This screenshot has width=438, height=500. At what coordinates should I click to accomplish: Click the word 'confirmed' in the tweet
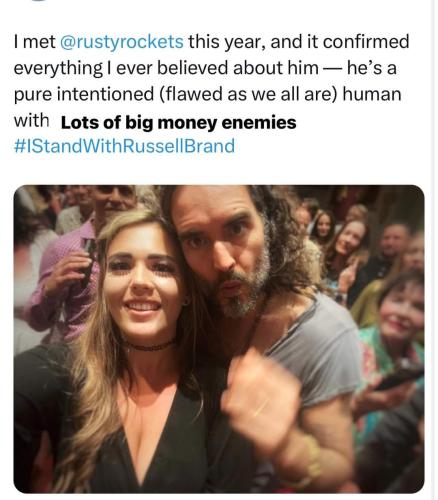[366, 42]
